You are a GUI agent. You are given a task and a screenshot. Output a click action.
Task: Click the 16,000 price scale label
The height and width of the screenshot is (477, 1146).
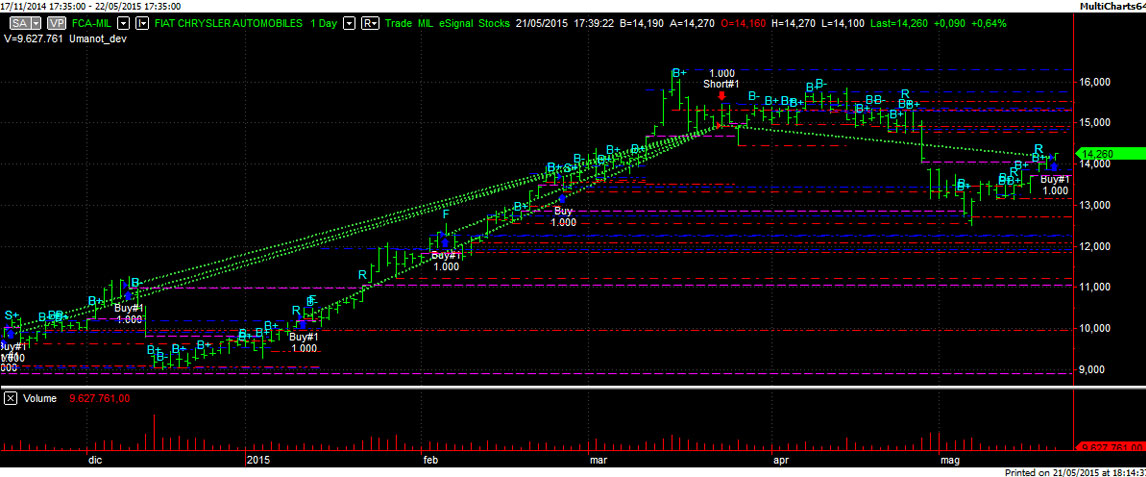(1098, 82)
